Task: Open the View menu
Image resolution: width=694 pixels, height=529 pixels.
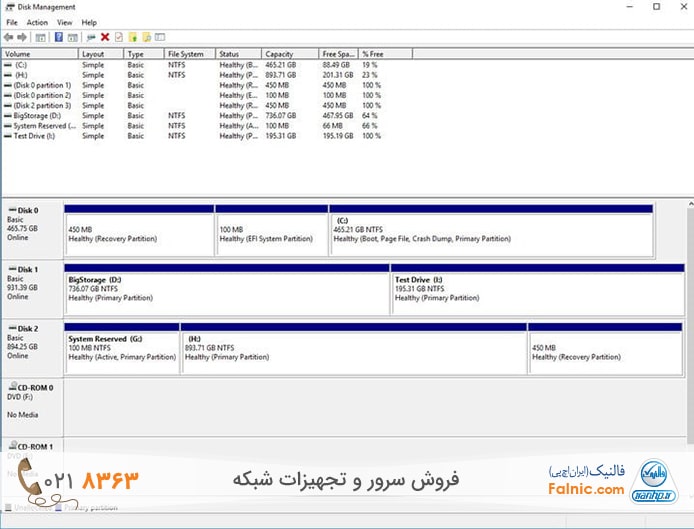Action: [x=64, y=22]
